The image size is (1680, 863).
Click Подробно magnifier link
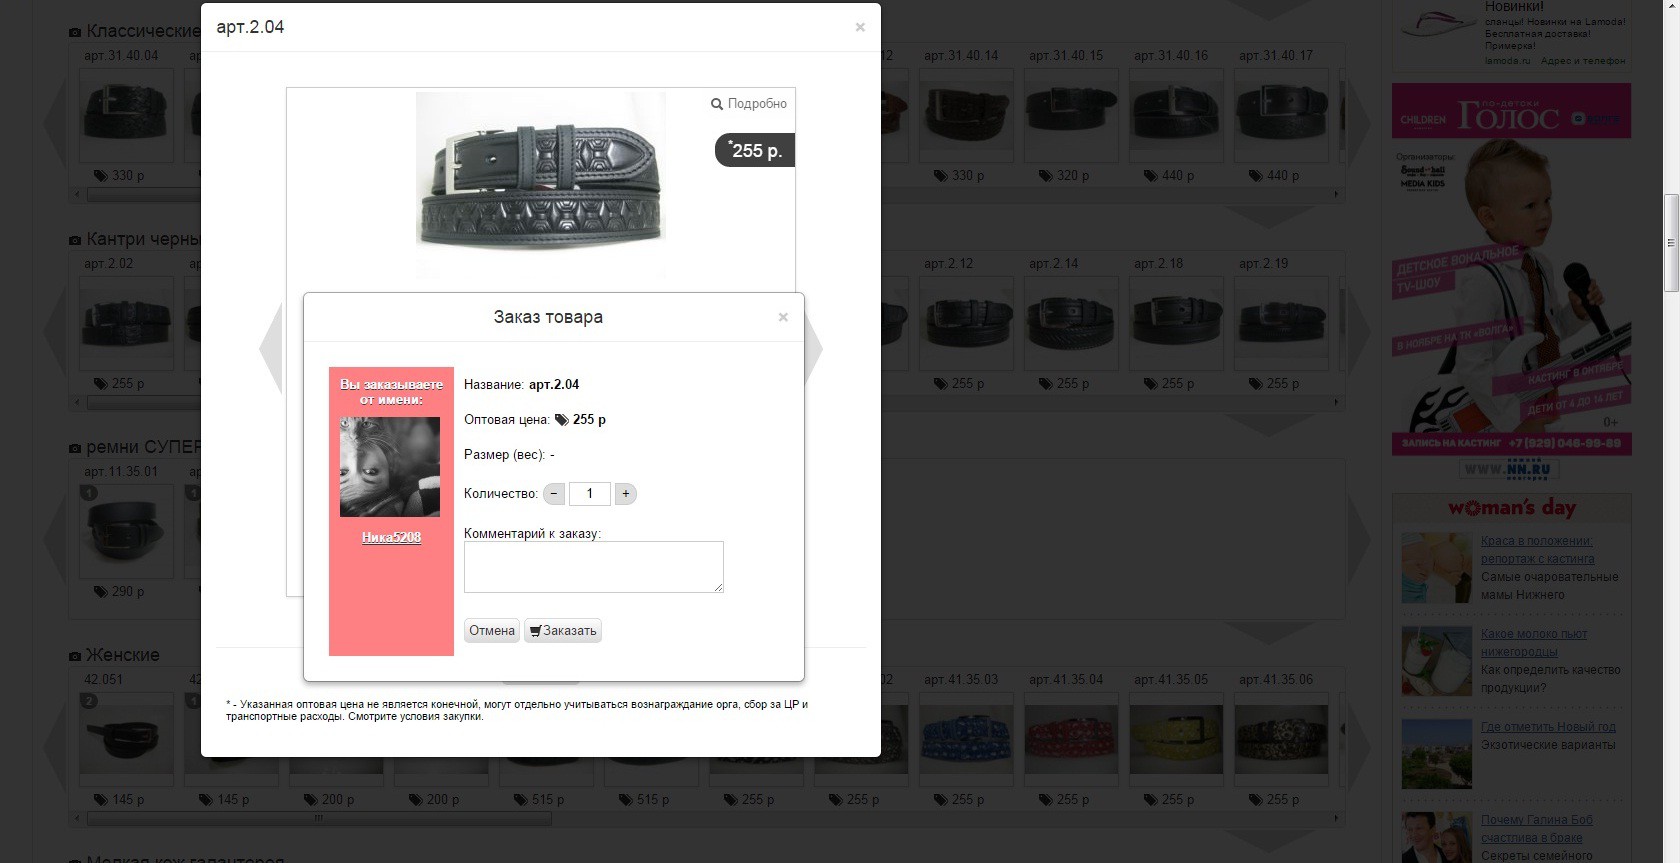pos(749,103)
